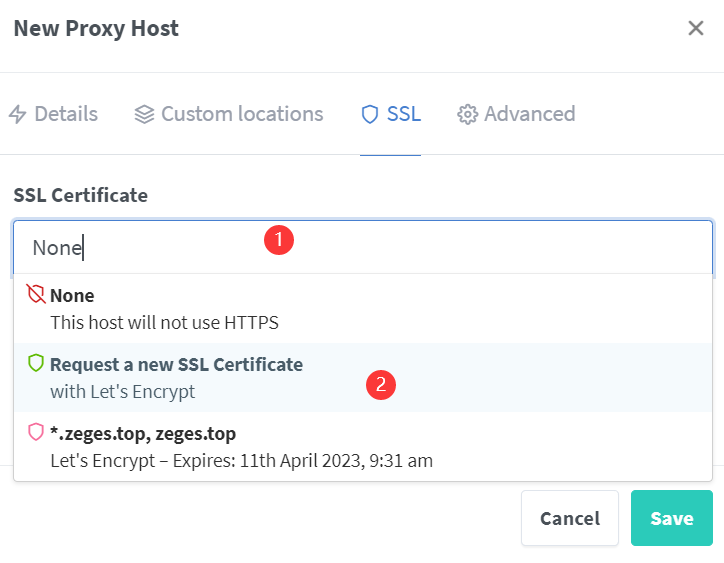This screenshot has height=563, width=724.
Task: Click the shield icon on the SSL tab
Action: pos(370,114)
